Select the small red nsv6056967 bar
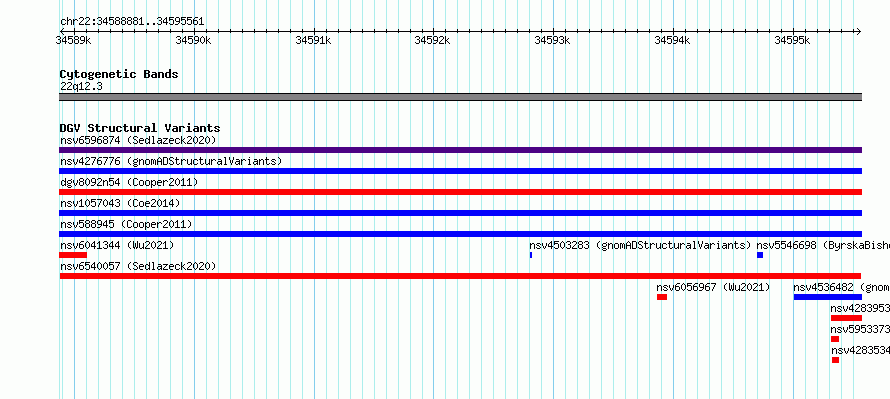 point(662,297)
